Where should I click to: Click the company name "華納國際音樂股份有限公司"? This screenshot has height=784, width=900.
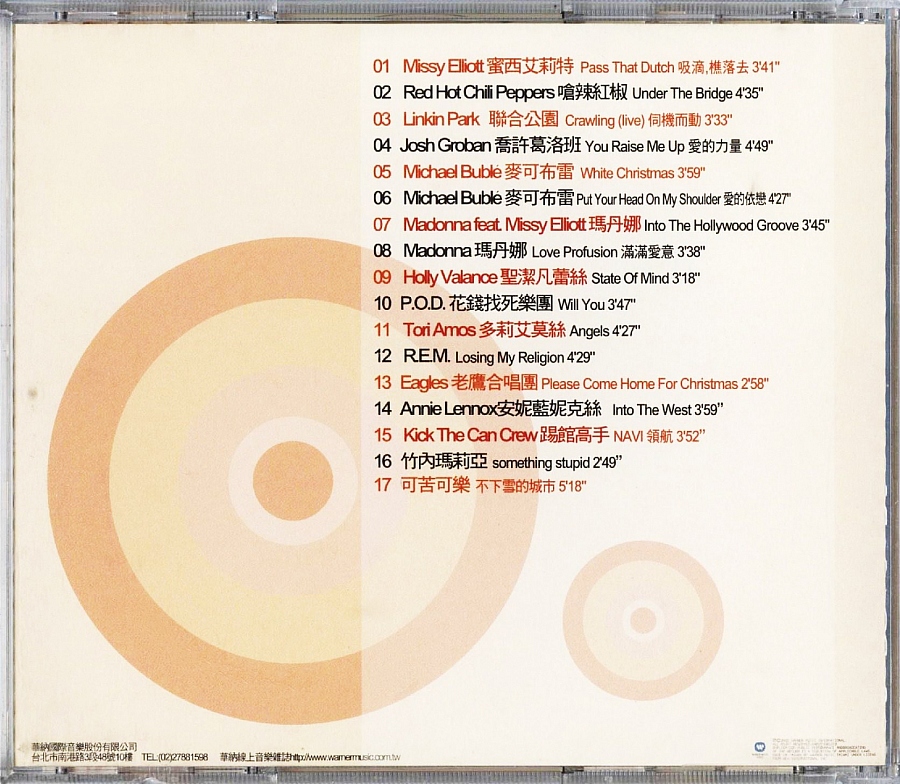tap(84, 747)
